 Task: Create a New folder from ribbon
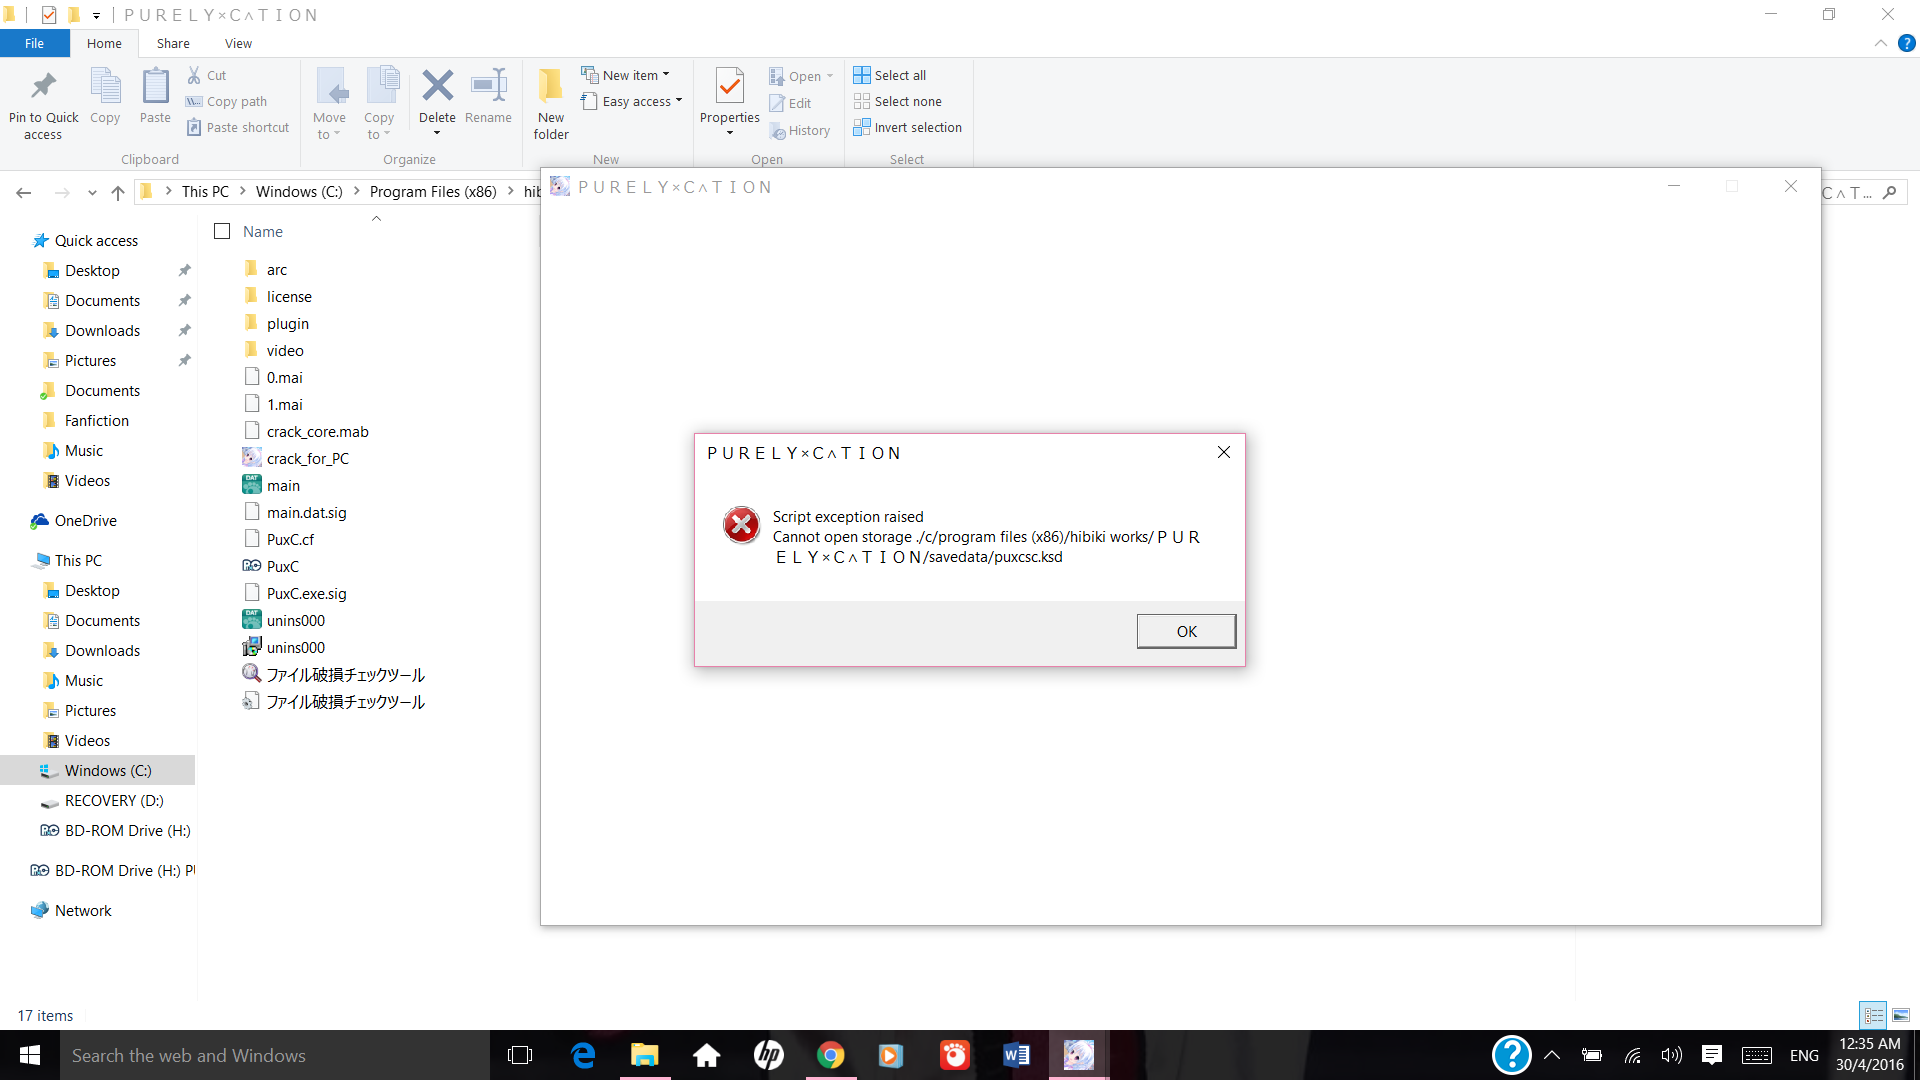tap(551, 105)
